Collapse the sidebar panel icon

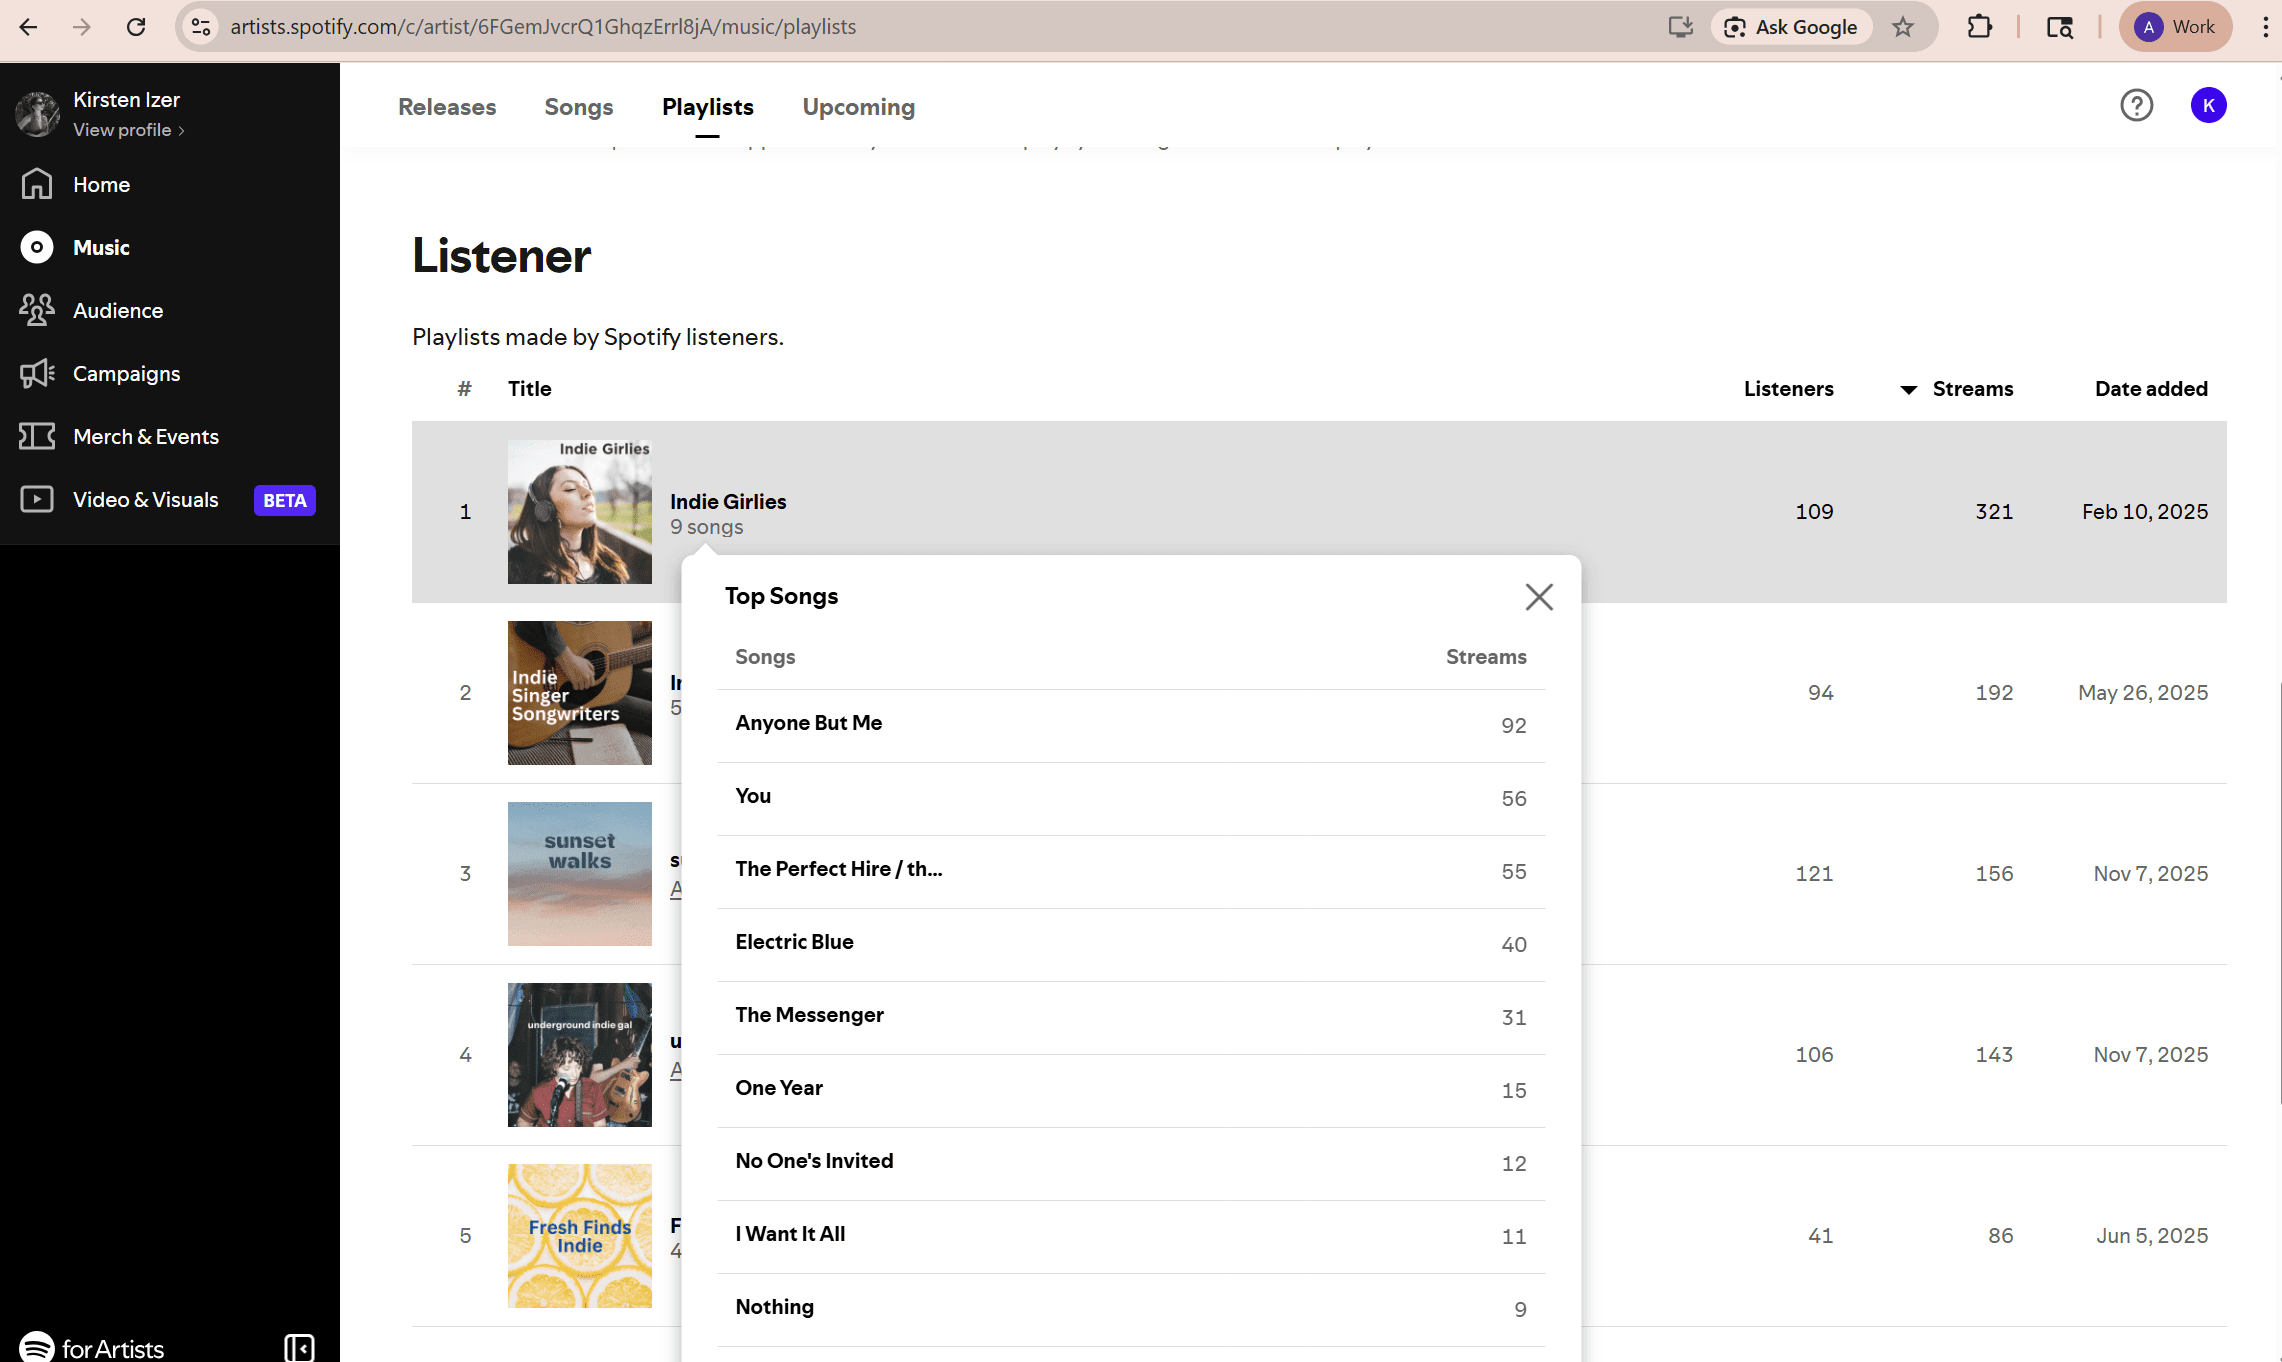point(298,1347)
